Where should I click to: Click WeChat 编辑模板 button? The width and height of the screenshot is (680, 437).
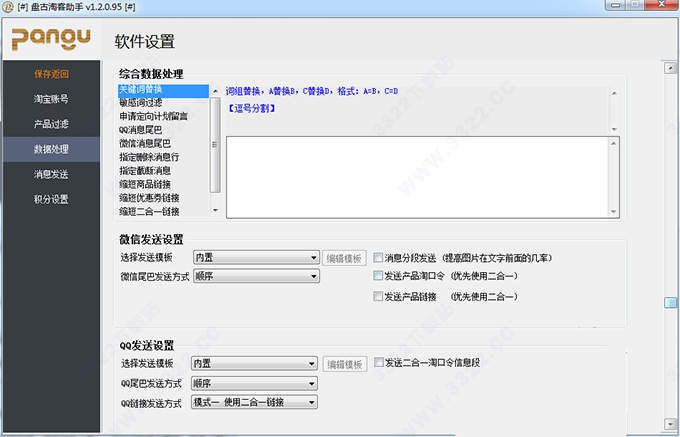pyautogui.click(x=344, y=258)
